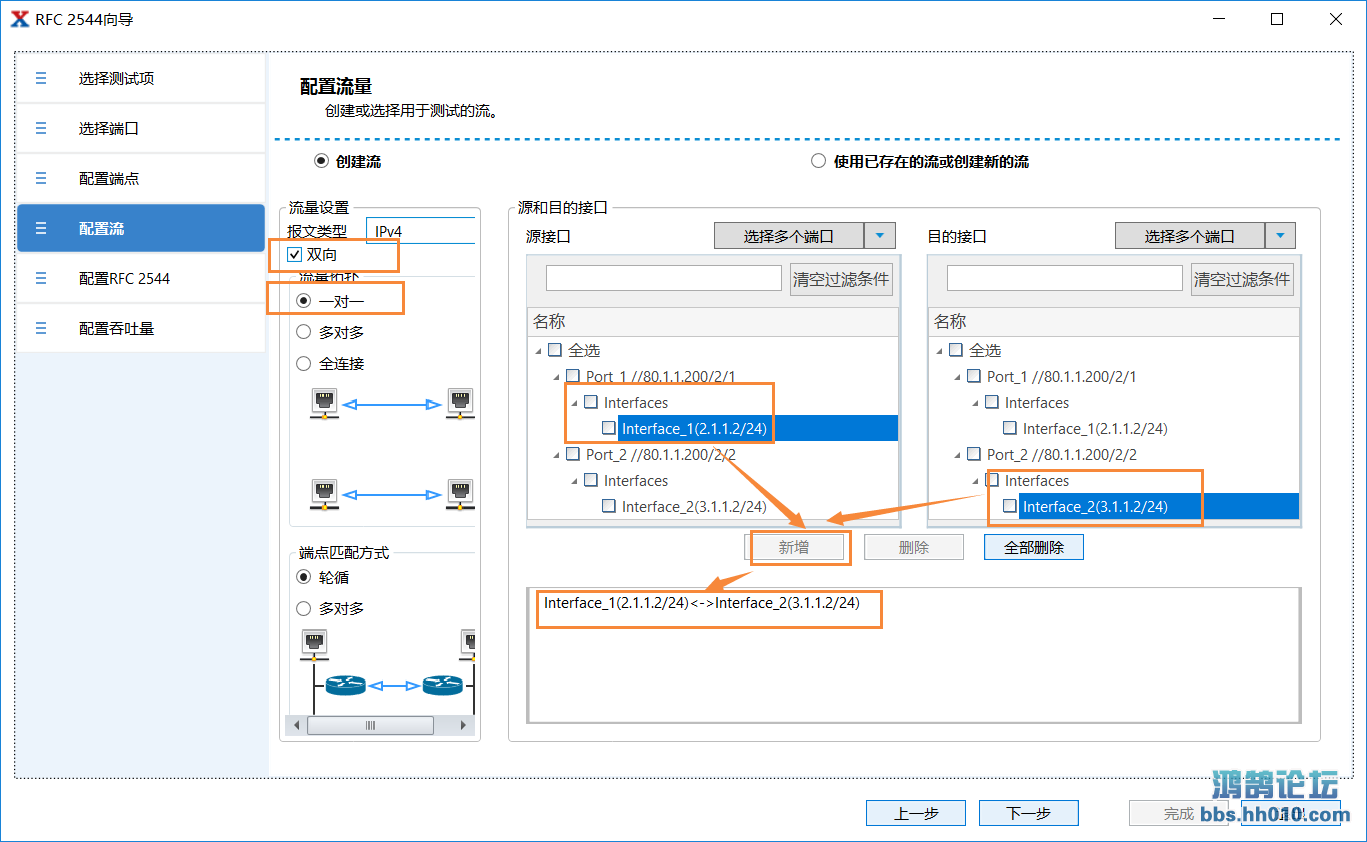This screenshot has height=842, width=1367.
Task: Choose 多对多 under 端点匹配方式
Action: pyautogui.click(x=304, y=608)
